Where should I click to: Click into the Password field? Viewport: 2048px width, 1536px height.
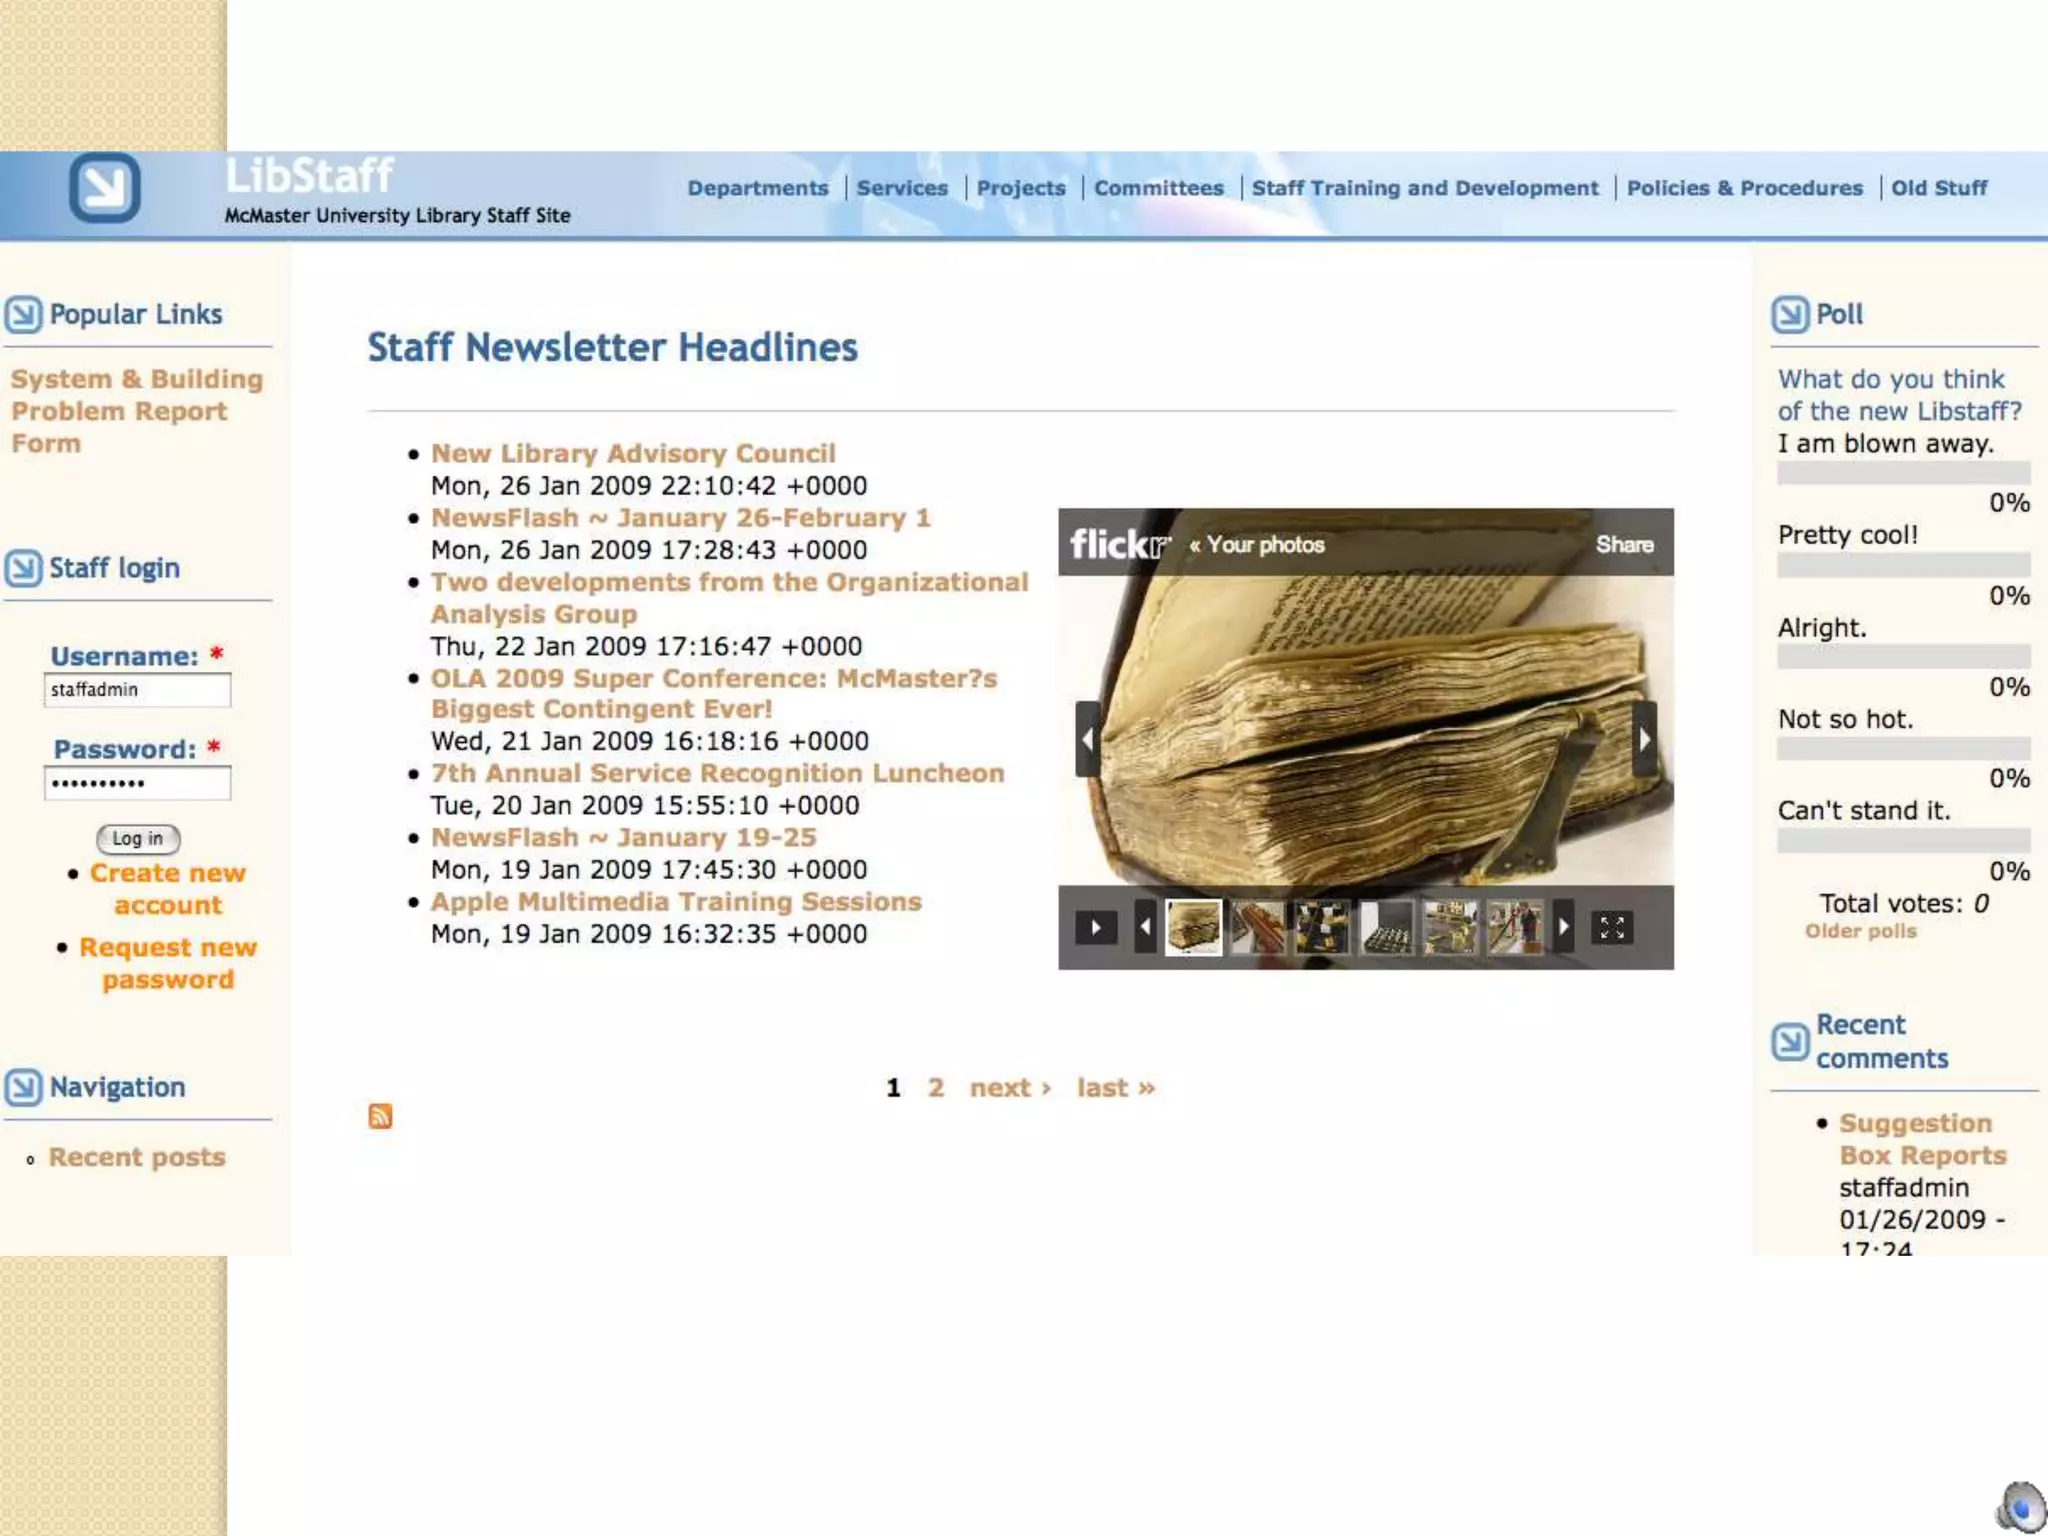click(x=137, y=783)
